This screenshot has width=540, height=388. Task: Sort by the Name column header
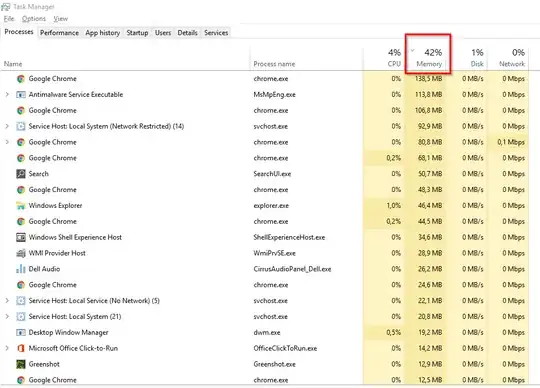pos(13,64)
